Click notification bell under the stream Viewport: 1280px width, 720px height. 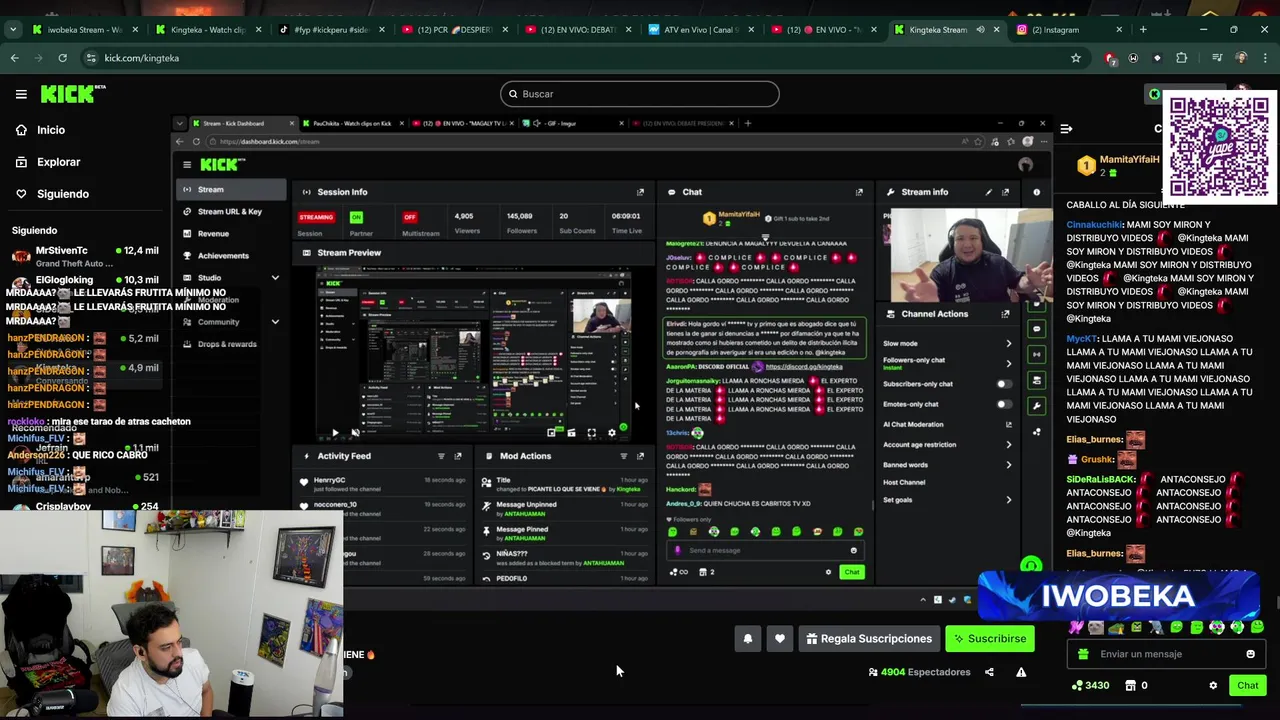[748, 639]
